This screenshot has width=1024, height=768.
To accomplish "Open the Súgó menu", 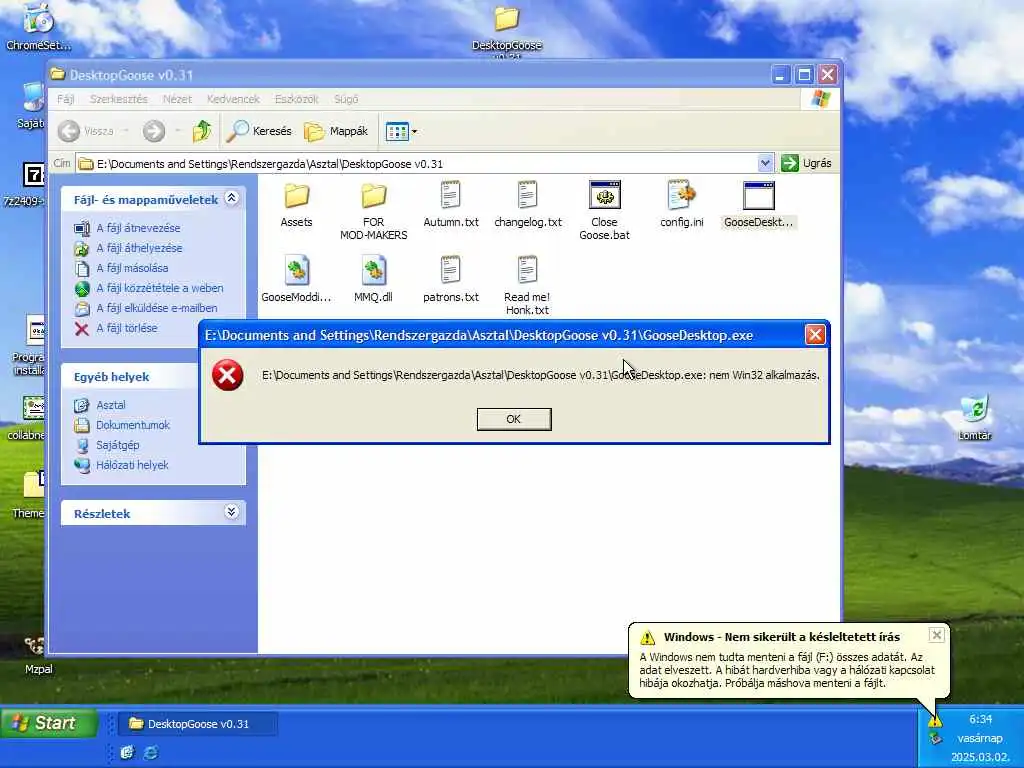I will [x=346, y=99].
